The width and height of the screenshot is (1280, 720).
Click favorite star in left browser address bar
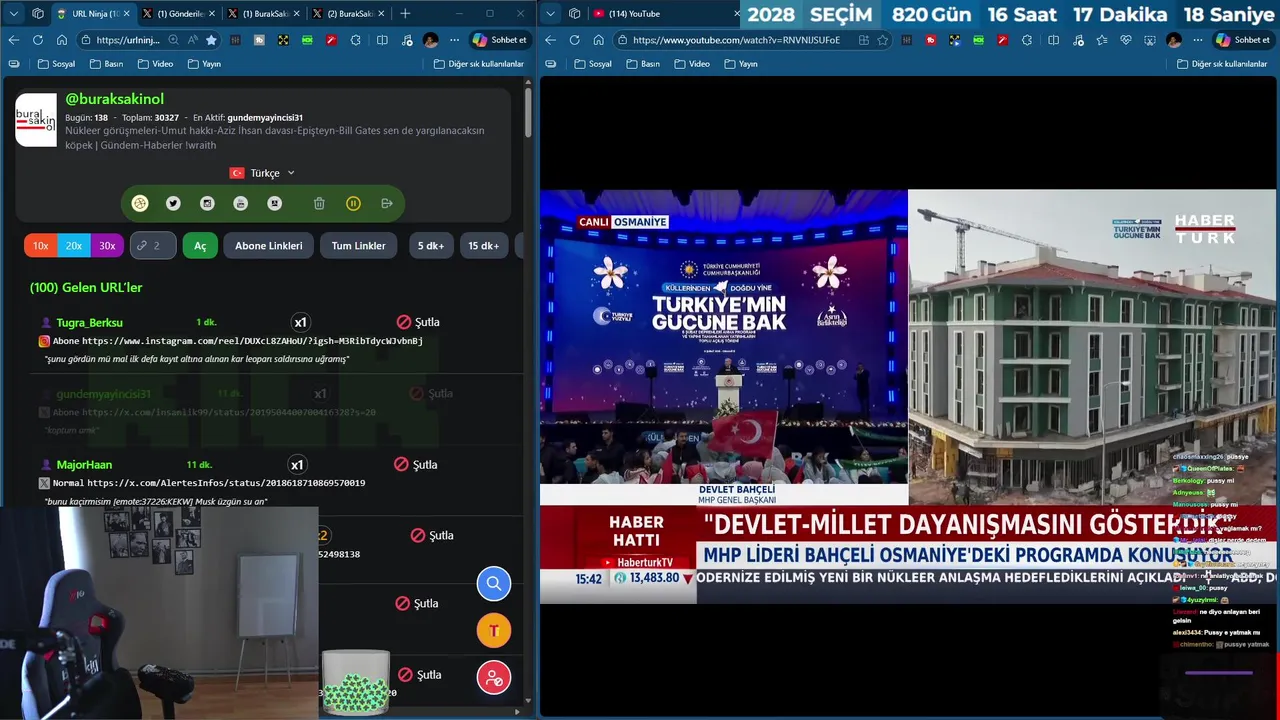click(211, 40)
